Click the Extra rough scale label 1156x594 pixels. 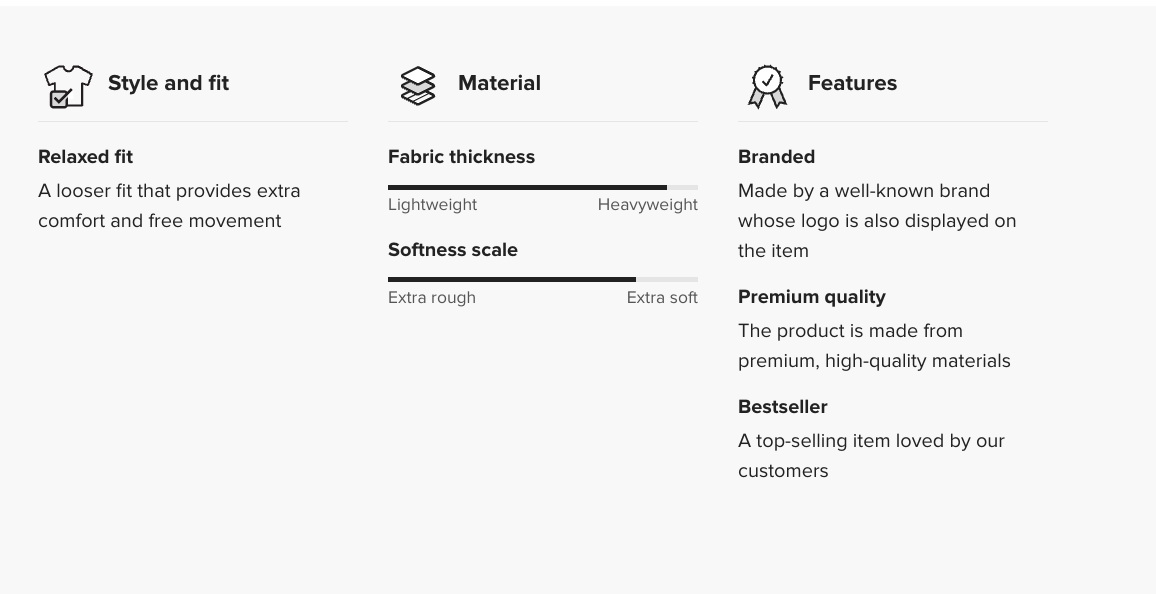[x=431, y=298]
